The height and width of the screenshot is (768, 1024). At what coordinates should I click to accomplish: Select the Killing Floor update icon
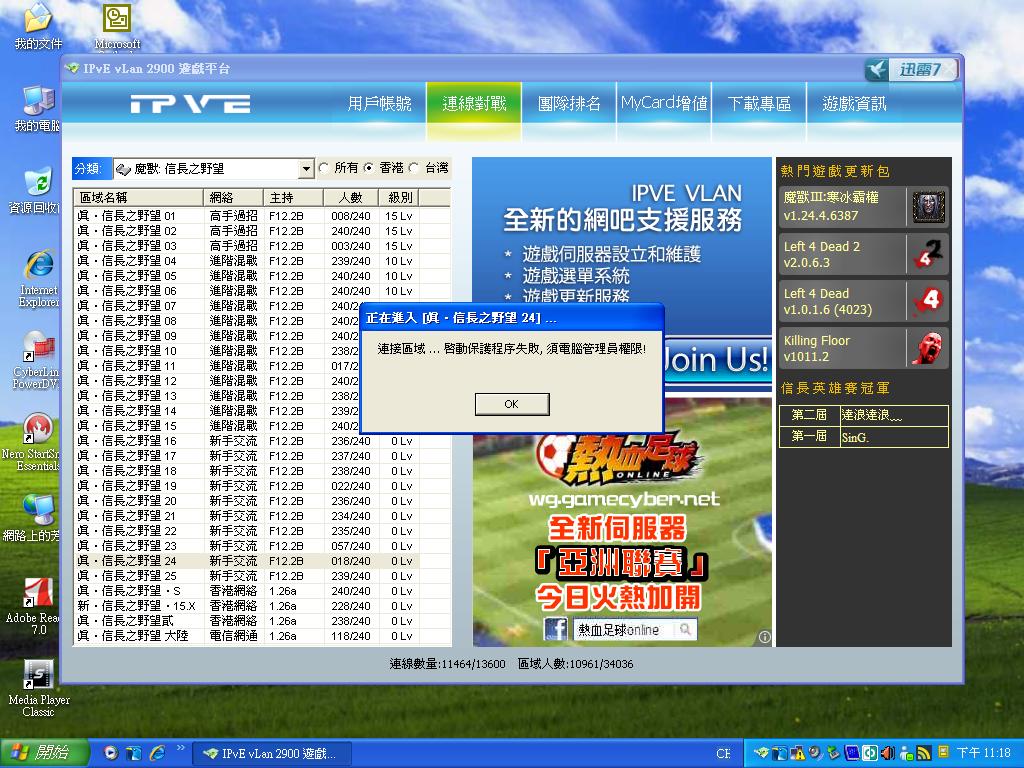(x=928, y=348)
